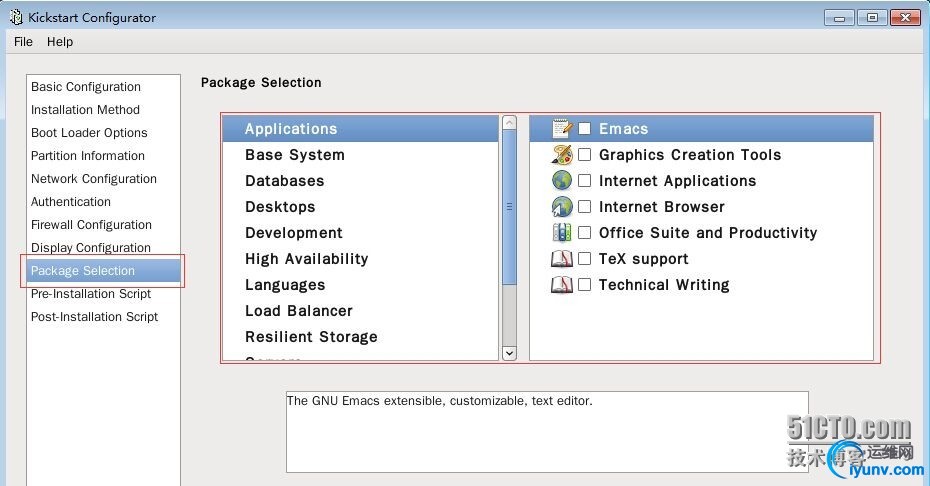Click the Graphics Creation Tools palette icon
Screen dimensions: 930x486
tap(562, 154)
